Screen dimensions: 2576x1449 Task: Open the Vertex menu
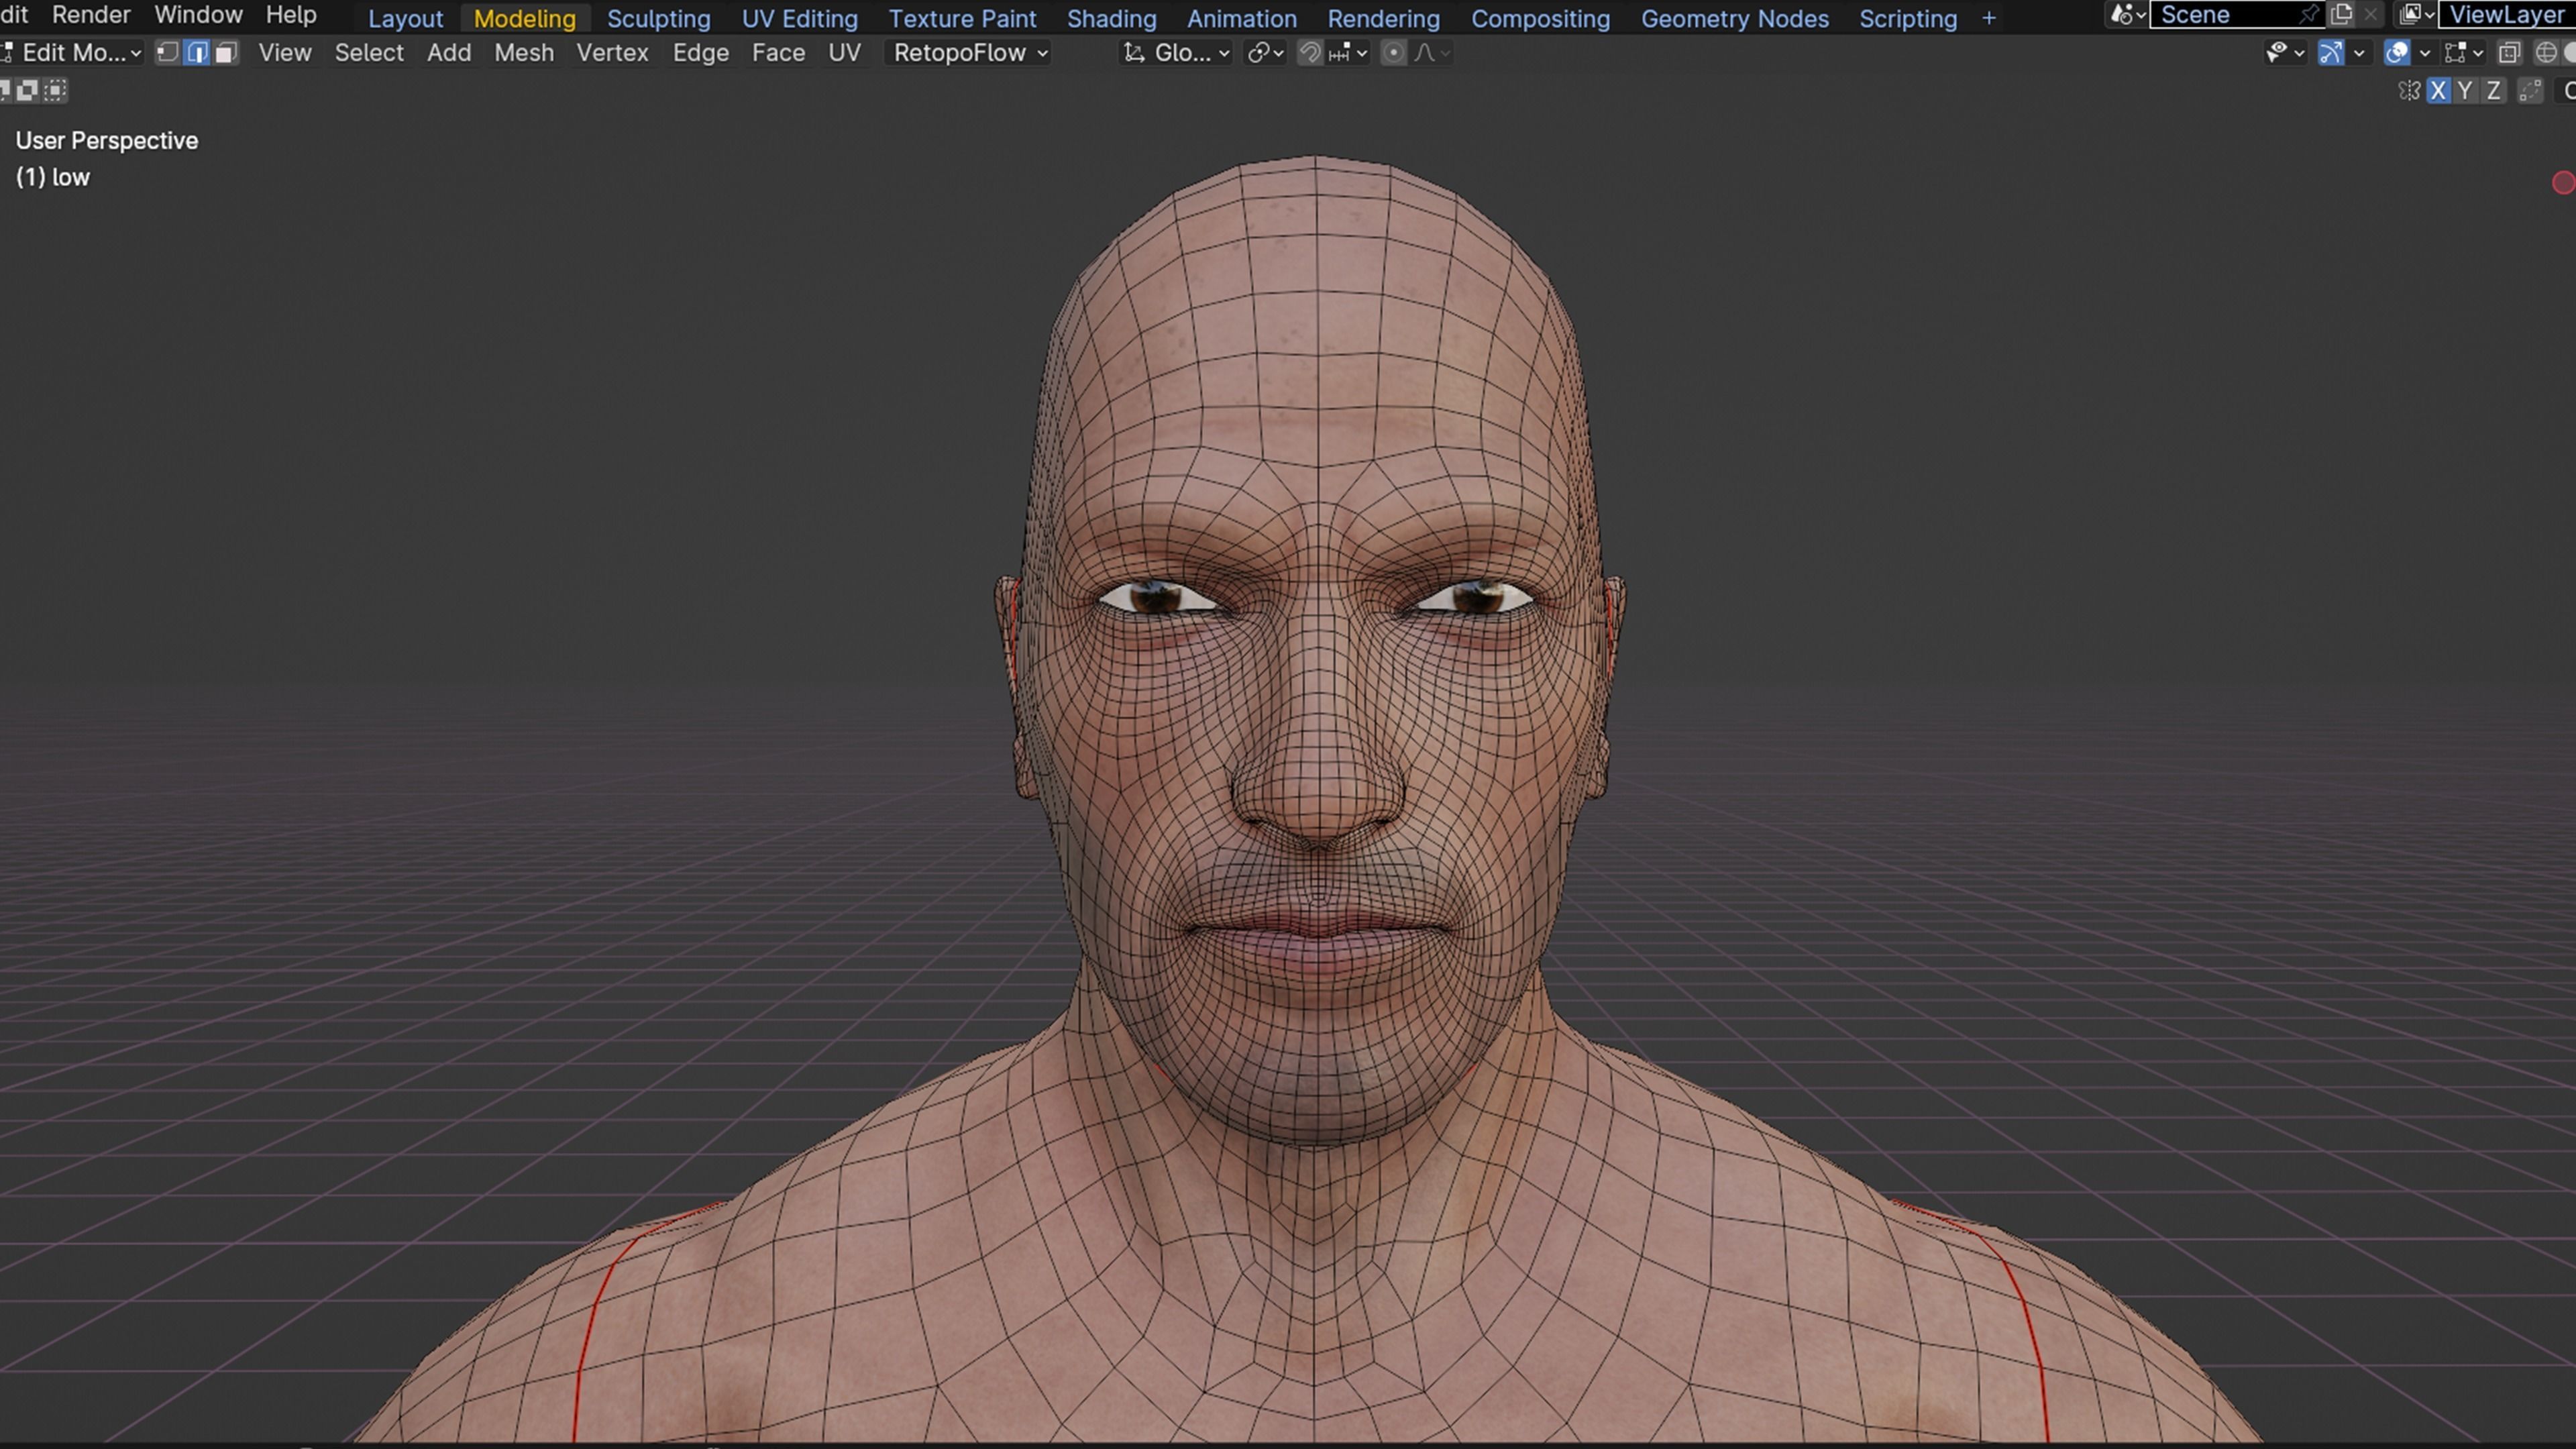click(612, 53)
